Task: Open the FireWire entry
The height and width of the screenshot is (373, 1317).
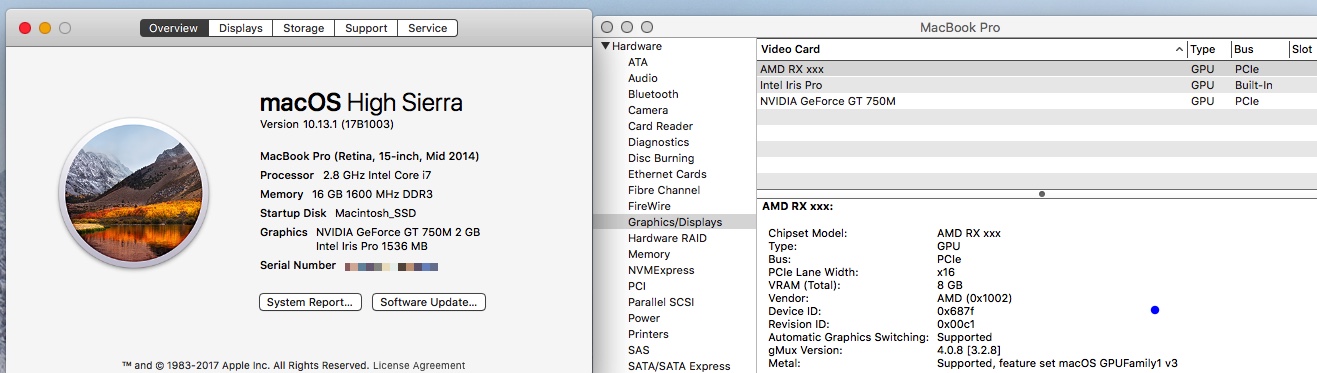Action: pos(648,206)
